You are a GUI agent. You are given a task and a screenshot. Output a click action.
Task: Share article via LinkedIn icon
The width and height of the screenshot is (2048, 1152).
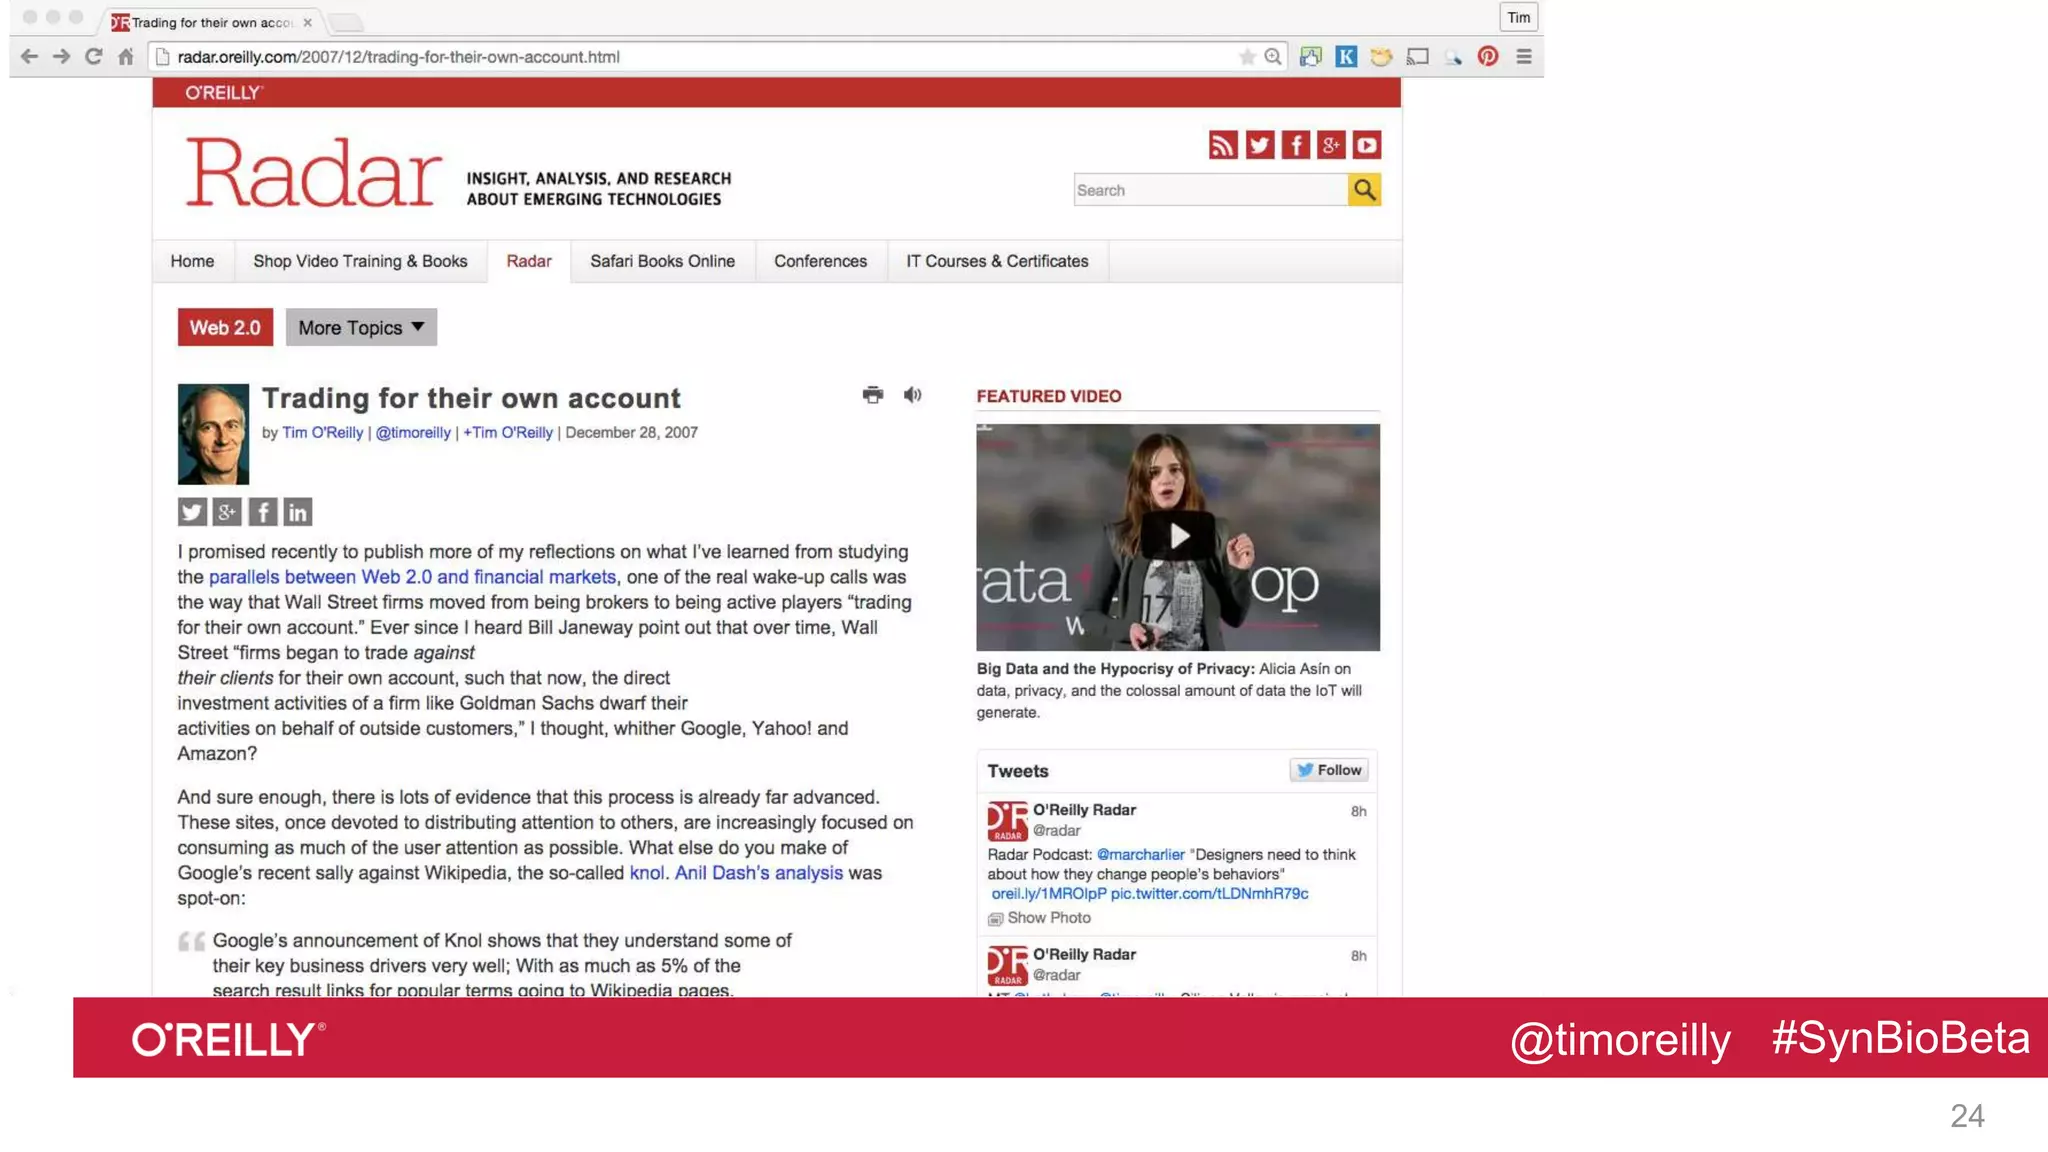[297, 512]
